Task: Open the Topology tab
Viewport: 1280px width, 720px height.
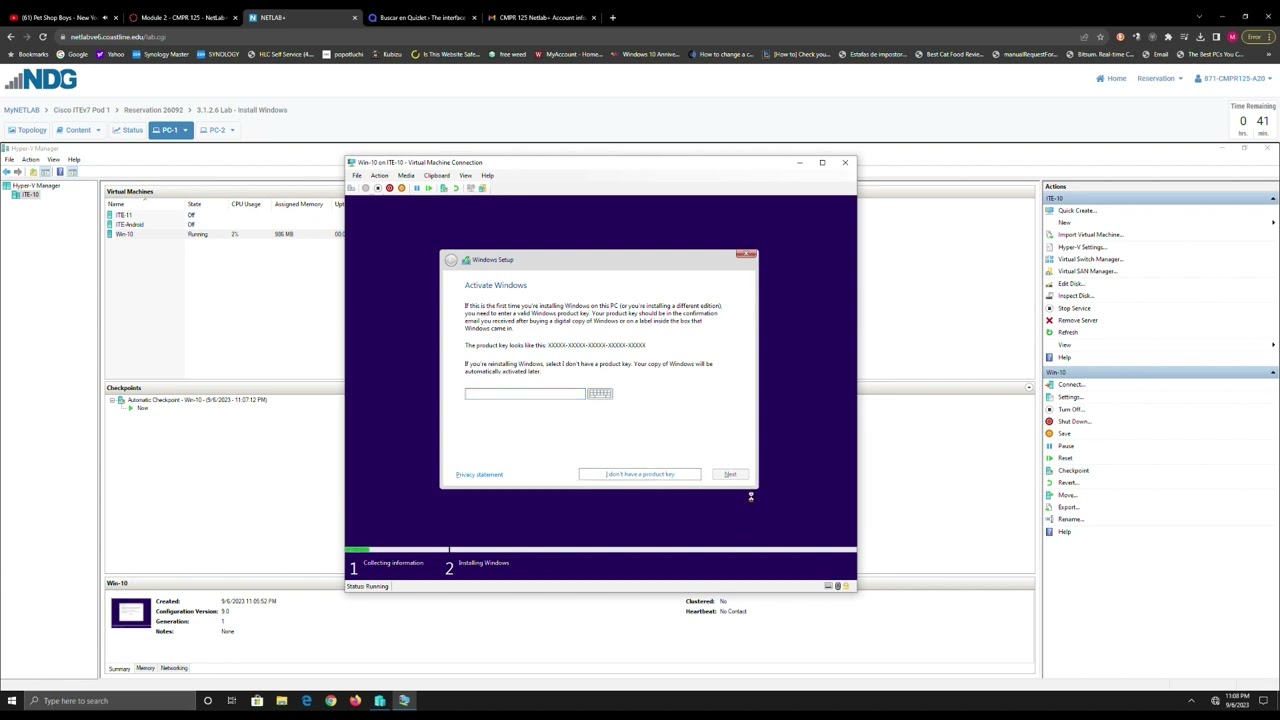Action: pyautogui.click(x=27, y=130)
